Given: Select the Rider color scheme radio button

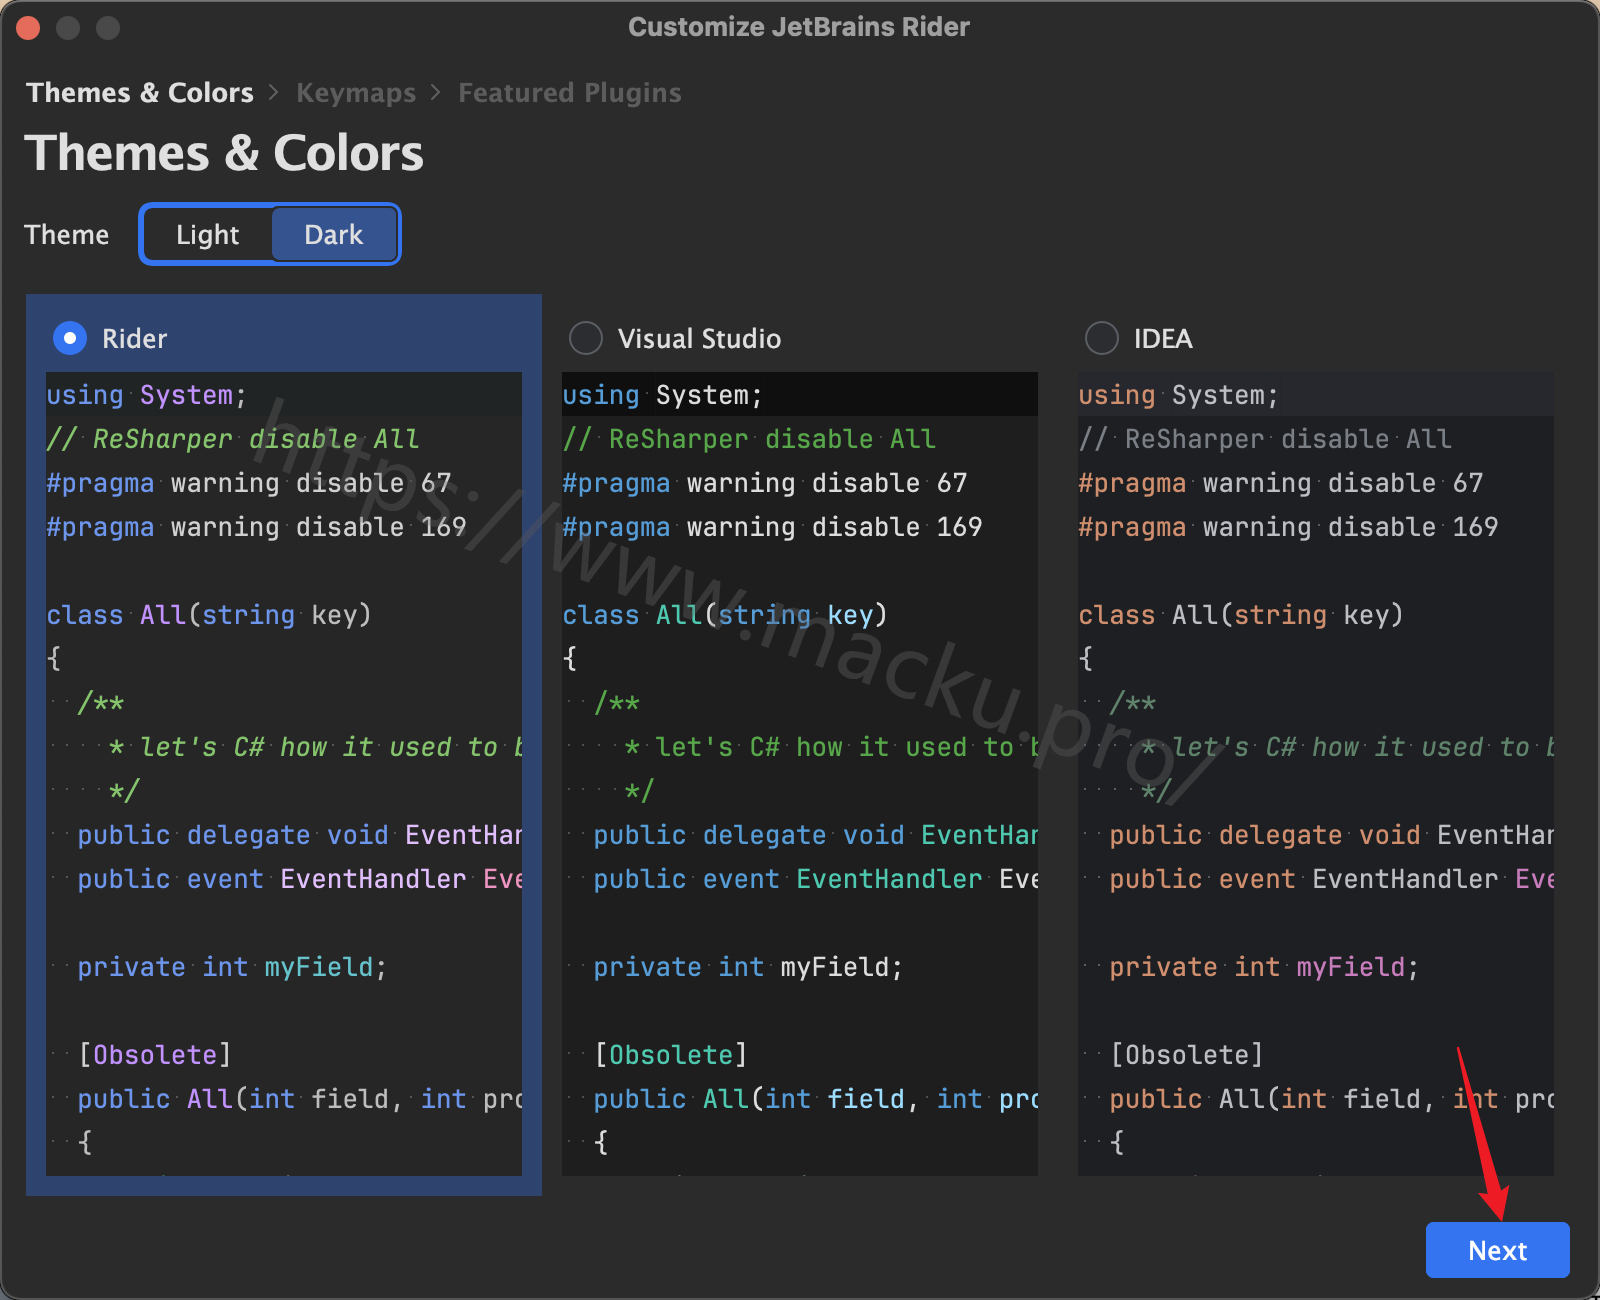Looking at the screenshot, I should point(70,339).
